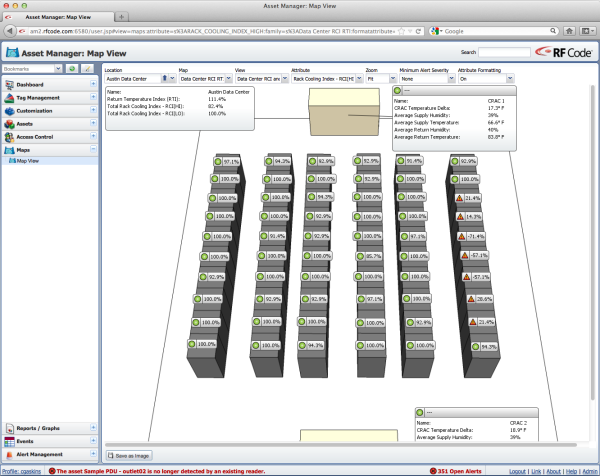
Task: Click the RF Code logo
Action: [564, 52]
